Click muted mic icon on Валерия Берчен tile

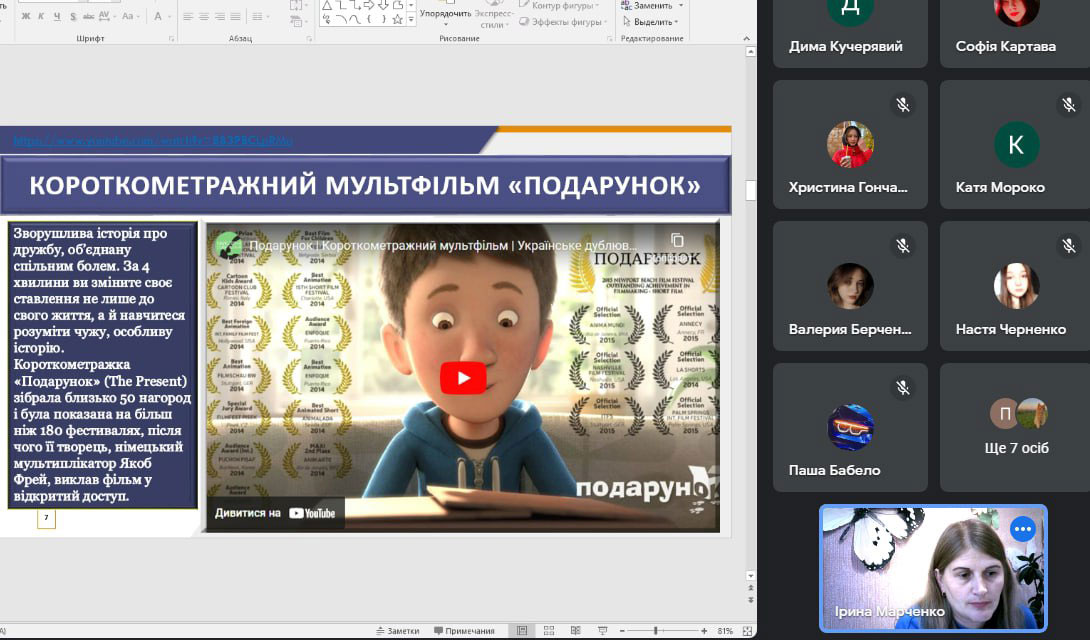[902, 246]
